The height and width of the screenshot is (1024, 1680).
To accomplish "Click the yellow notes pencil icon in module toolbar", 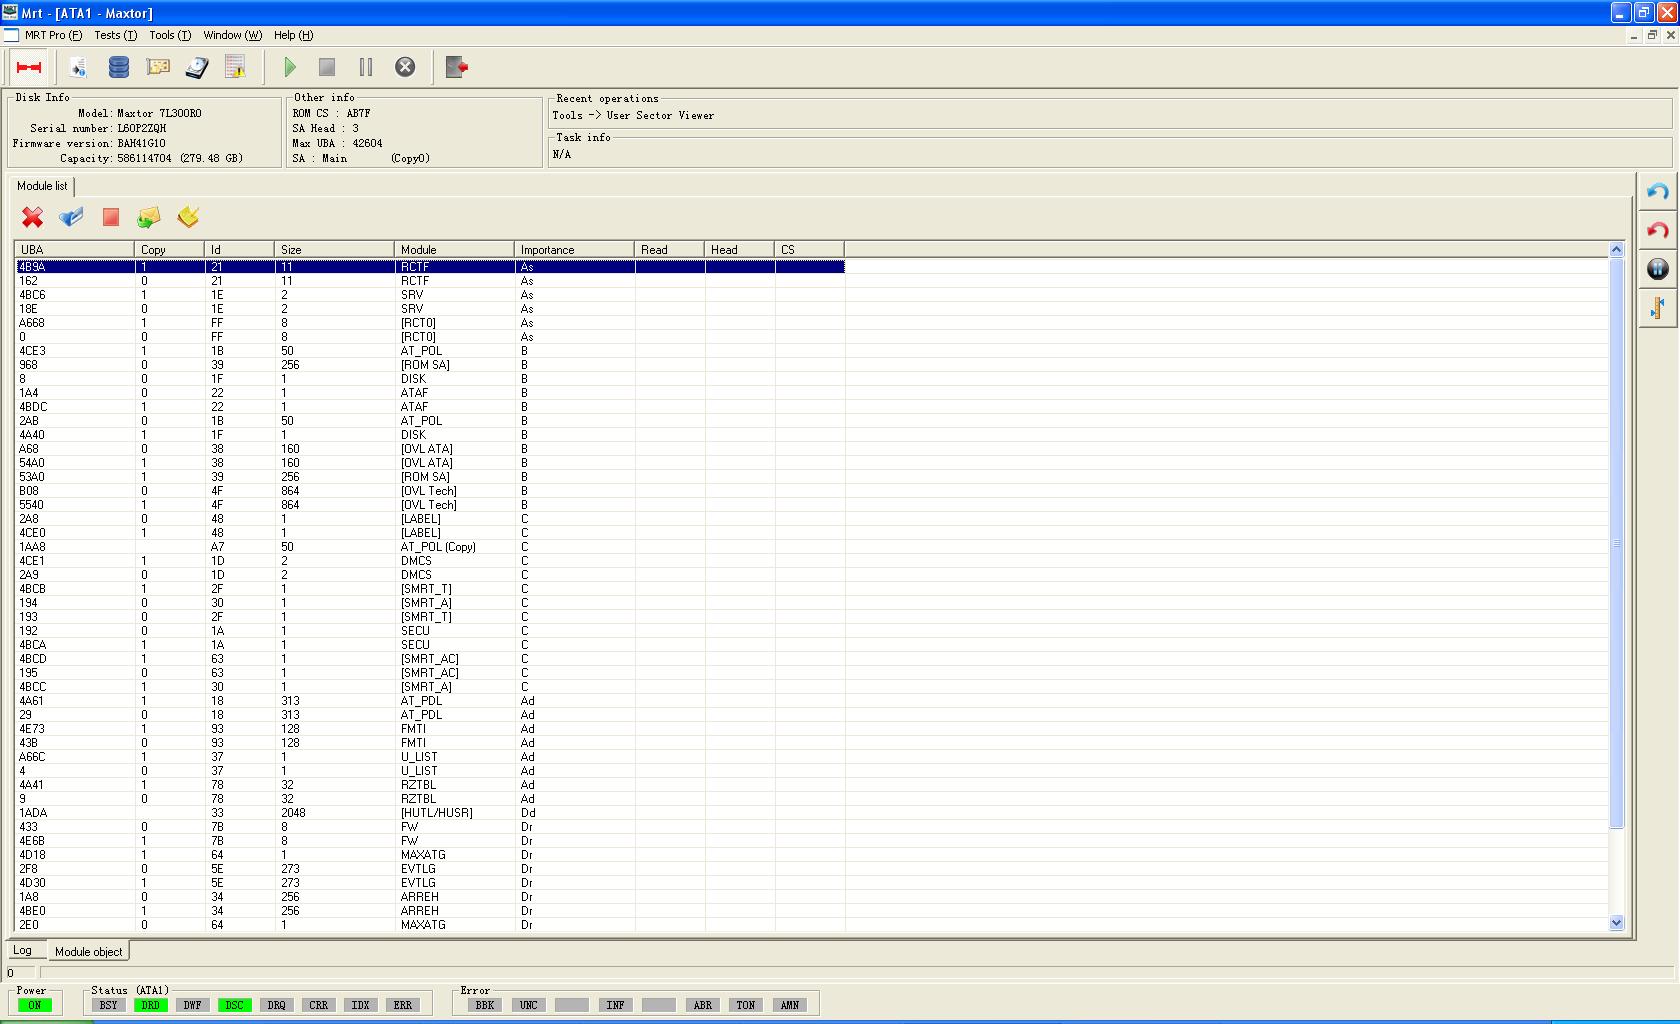I will (188, 217).
